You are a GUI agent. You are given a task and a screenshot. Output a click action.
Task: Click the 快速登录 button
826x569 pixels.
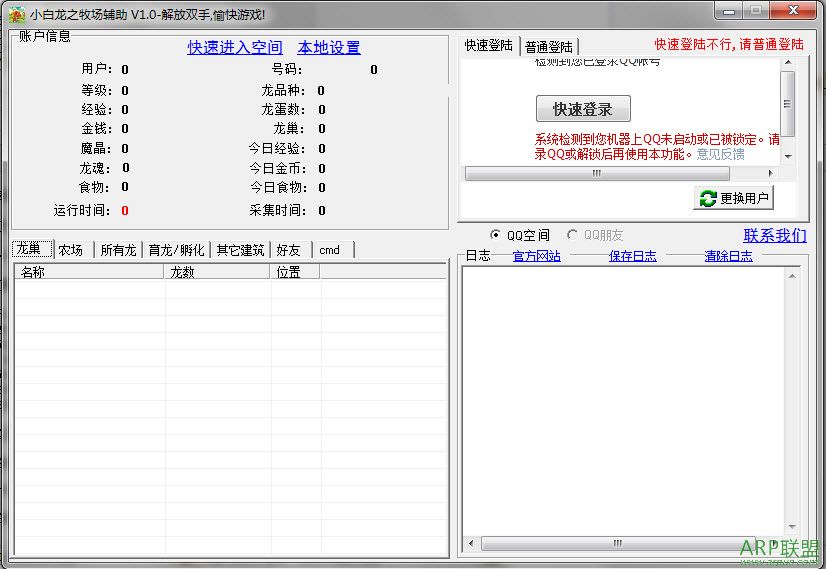[583, 109]
